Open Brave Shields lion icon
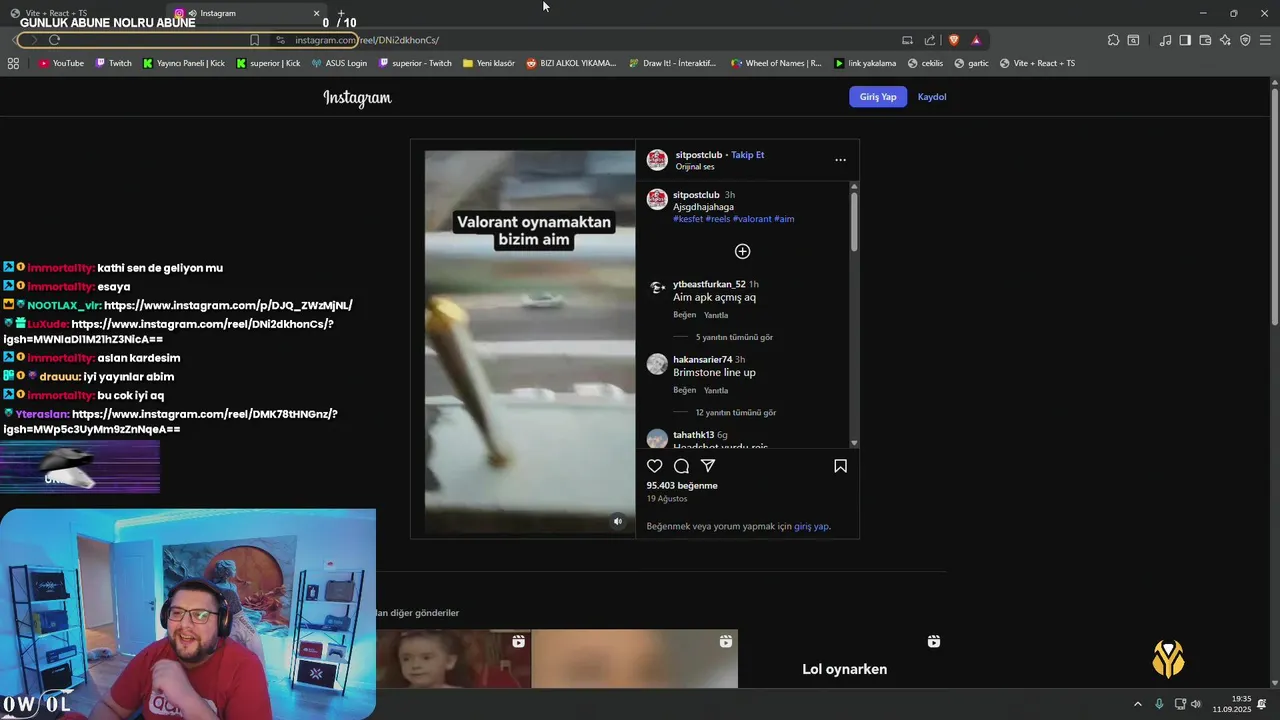1280x720 pixels. pos(953,40)
